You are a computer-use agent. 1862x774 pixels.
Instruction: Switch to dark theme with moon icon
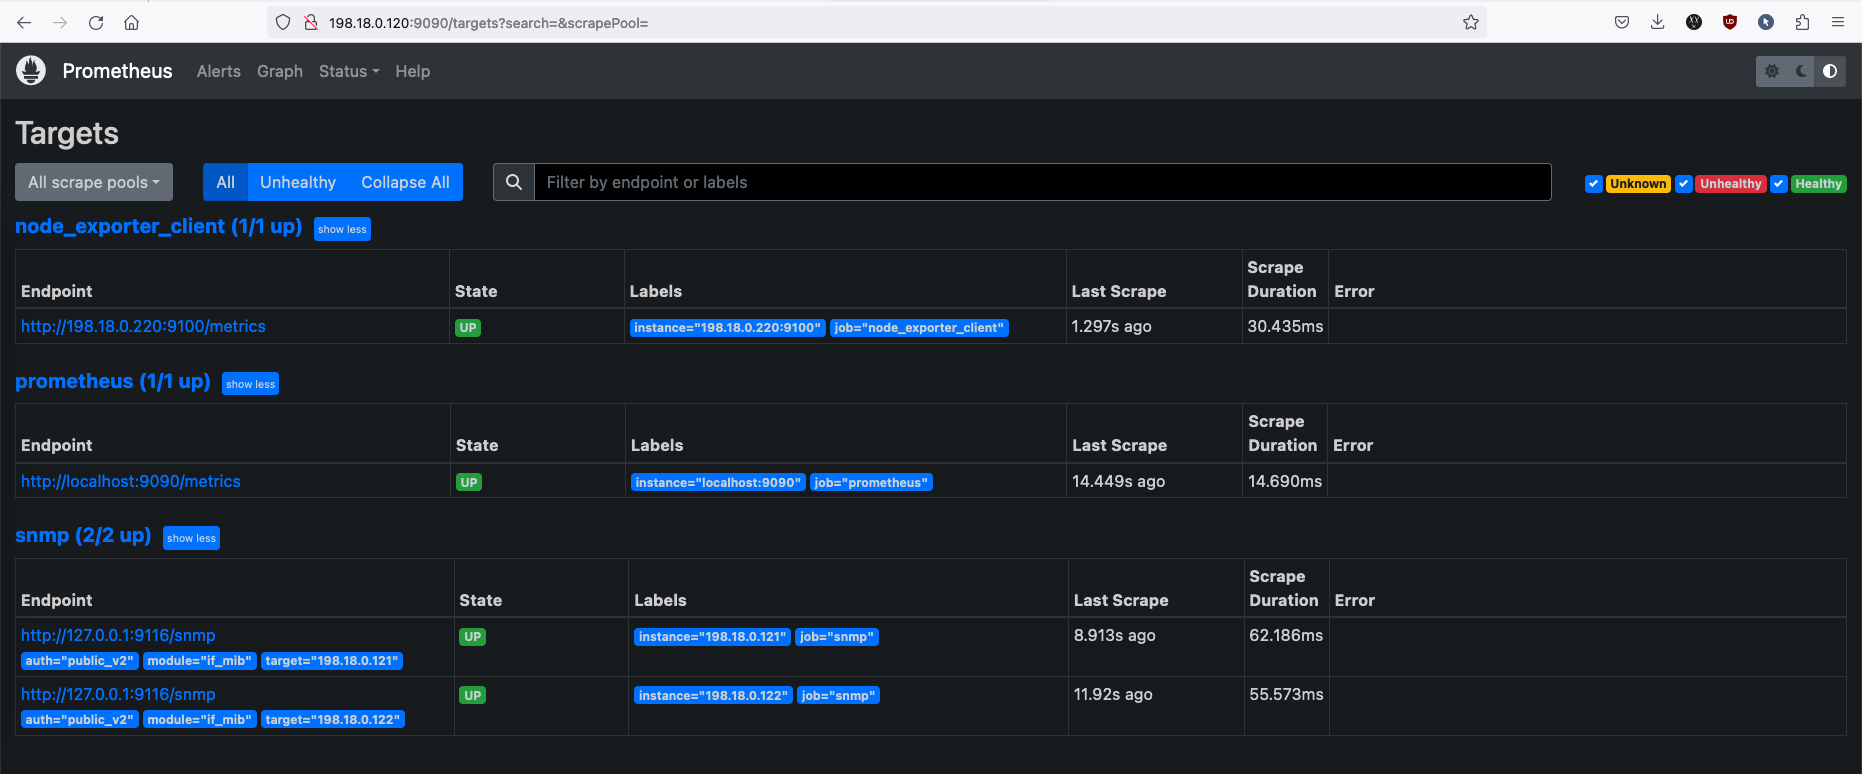(x=1801, y=71)
